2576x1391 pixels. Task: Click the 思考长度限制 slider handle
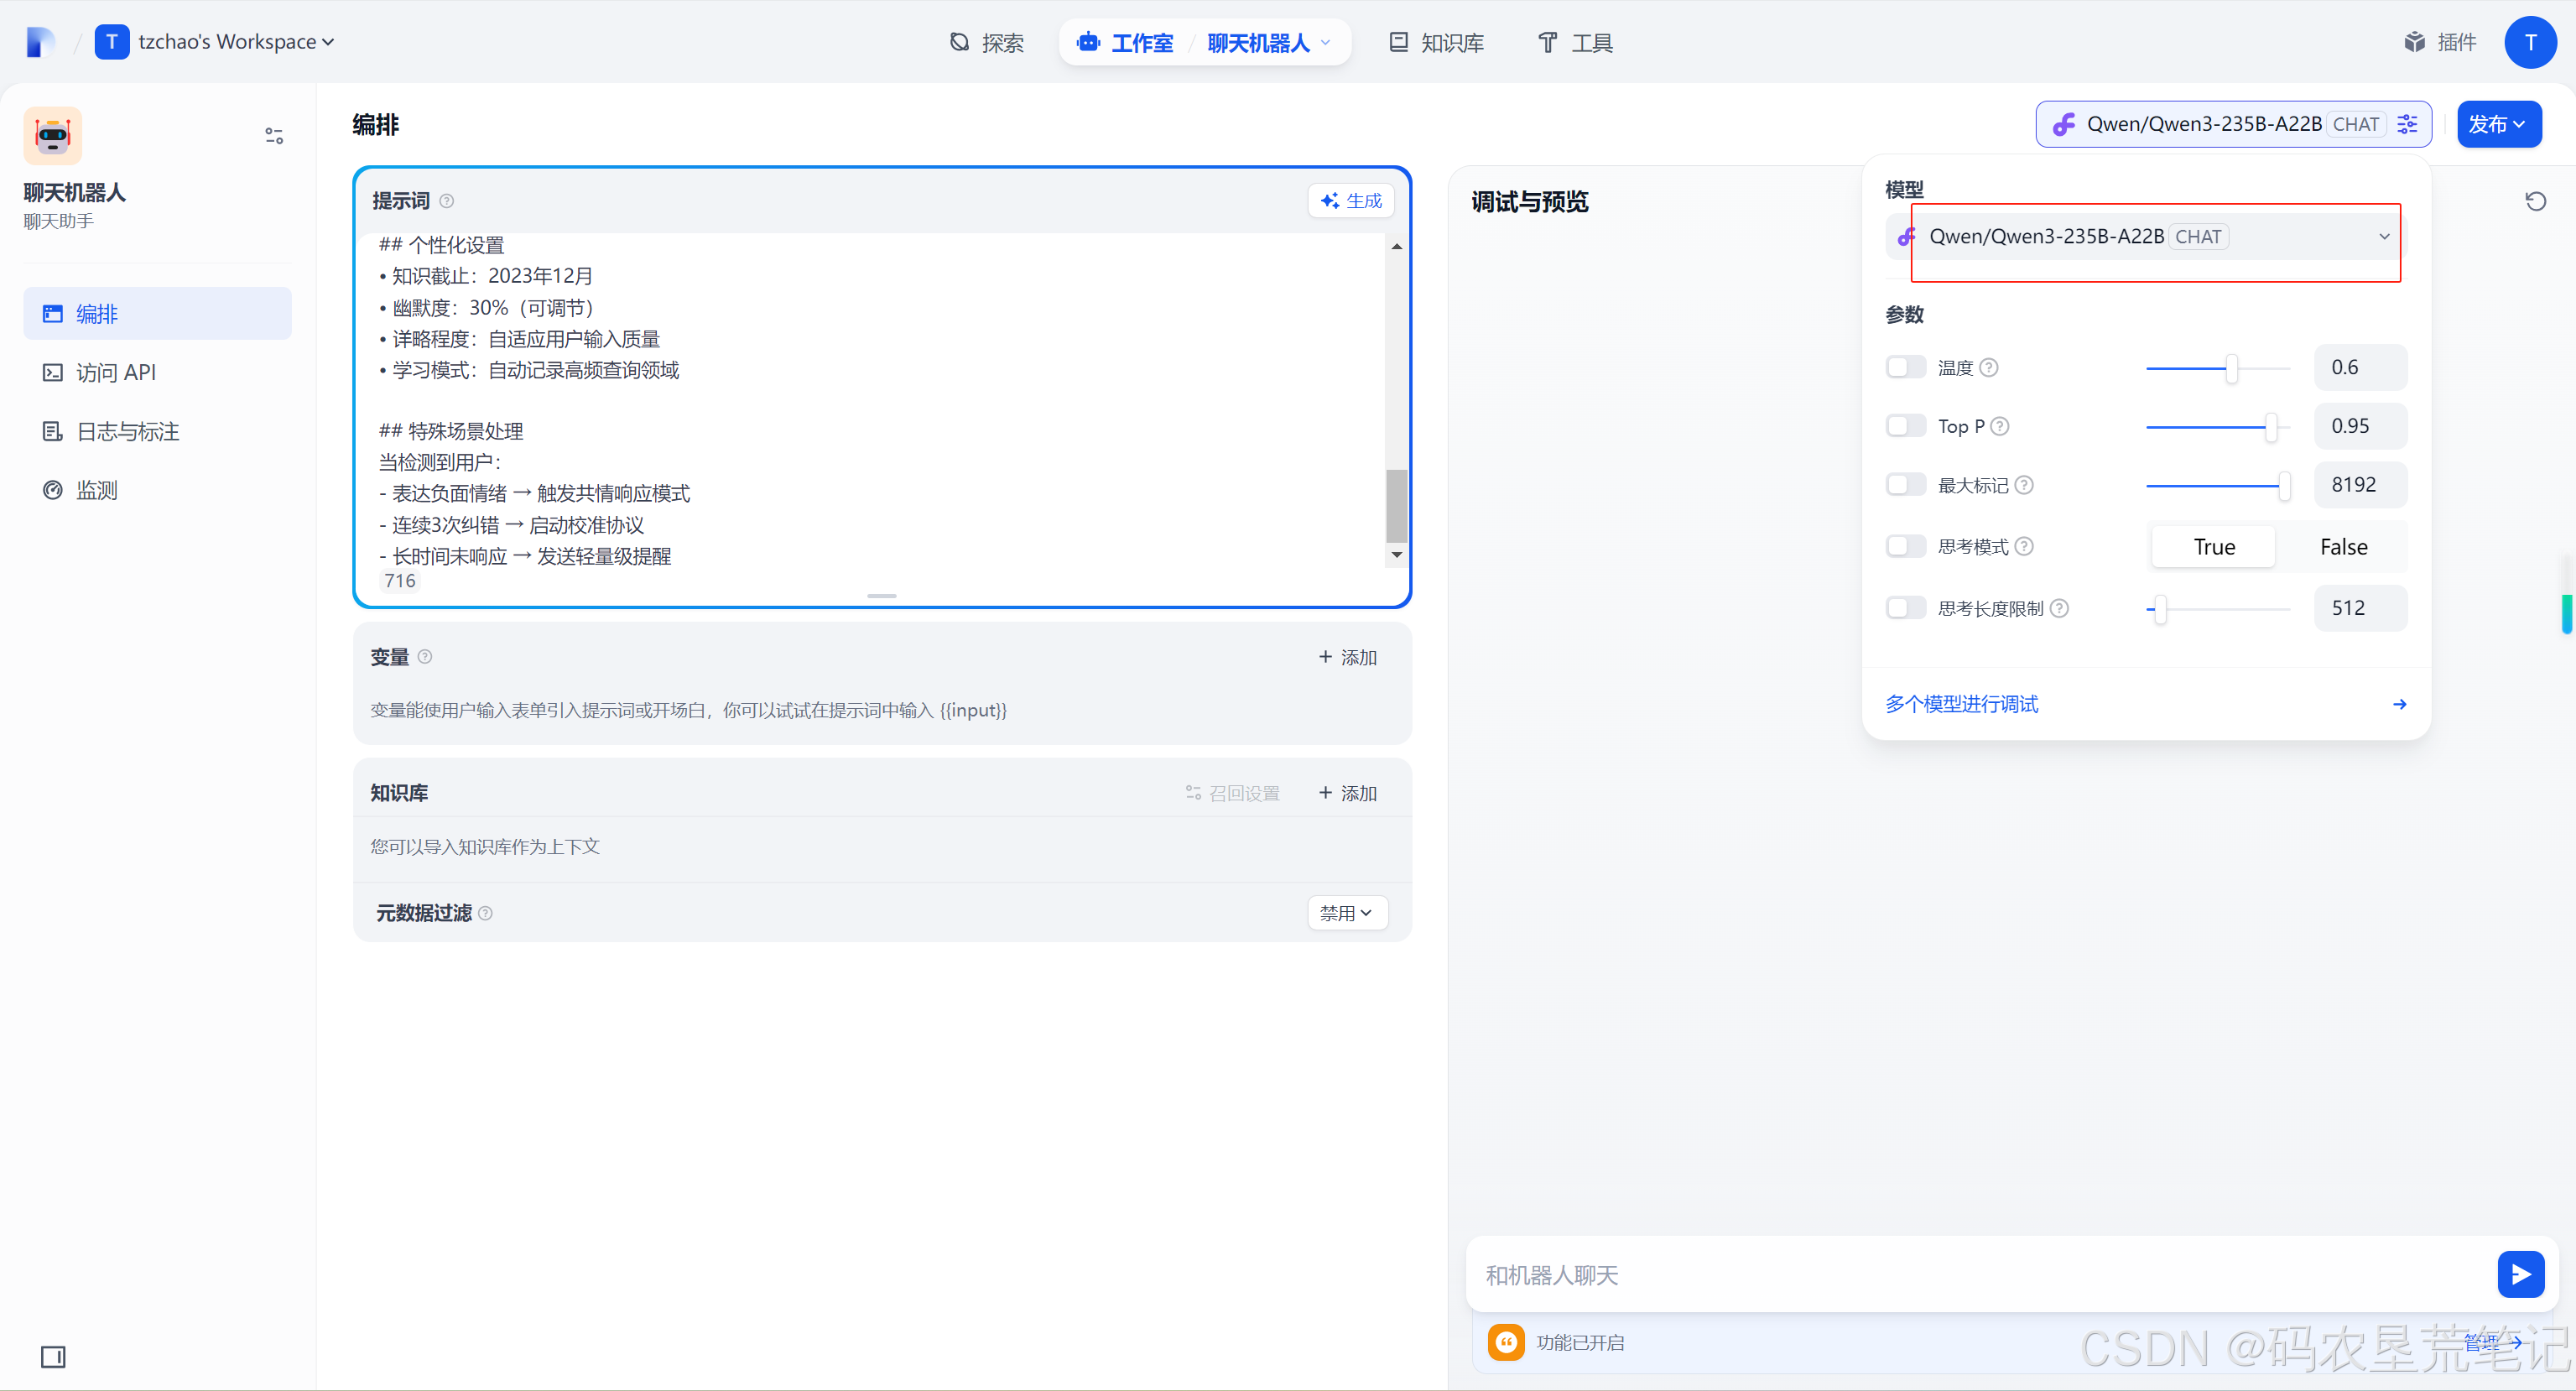pyautogui.click(x=2160, y=609)
